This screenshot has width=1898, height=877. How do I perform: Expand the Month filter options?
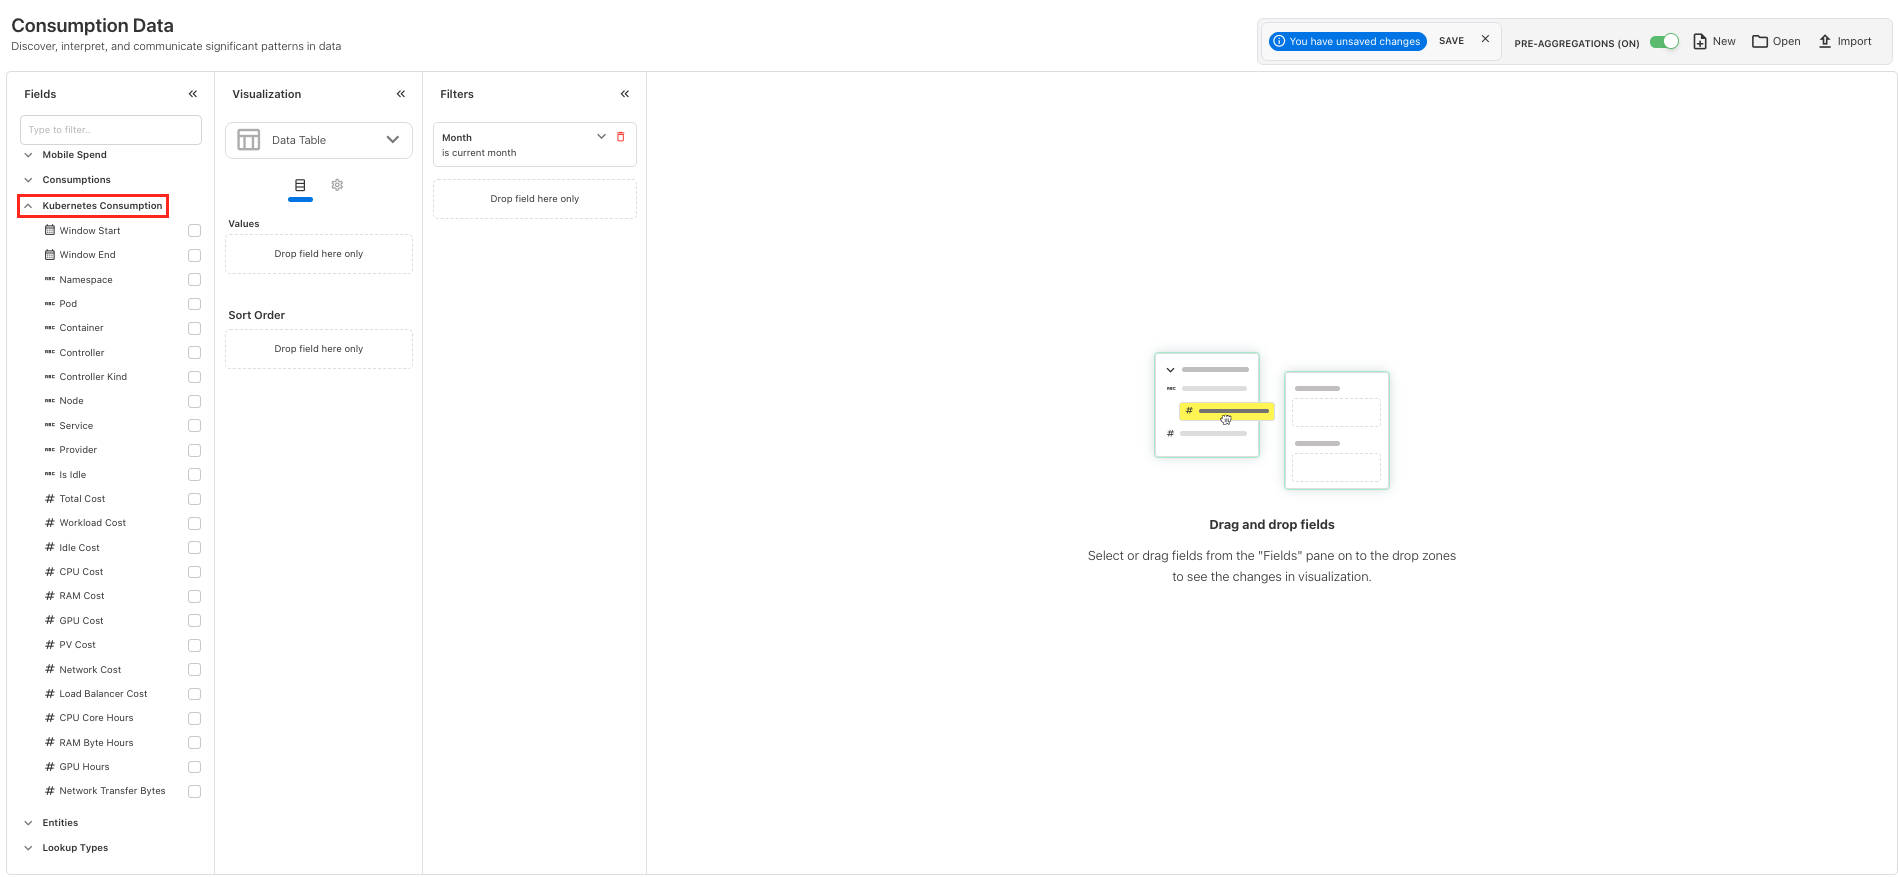coord(601,137)
